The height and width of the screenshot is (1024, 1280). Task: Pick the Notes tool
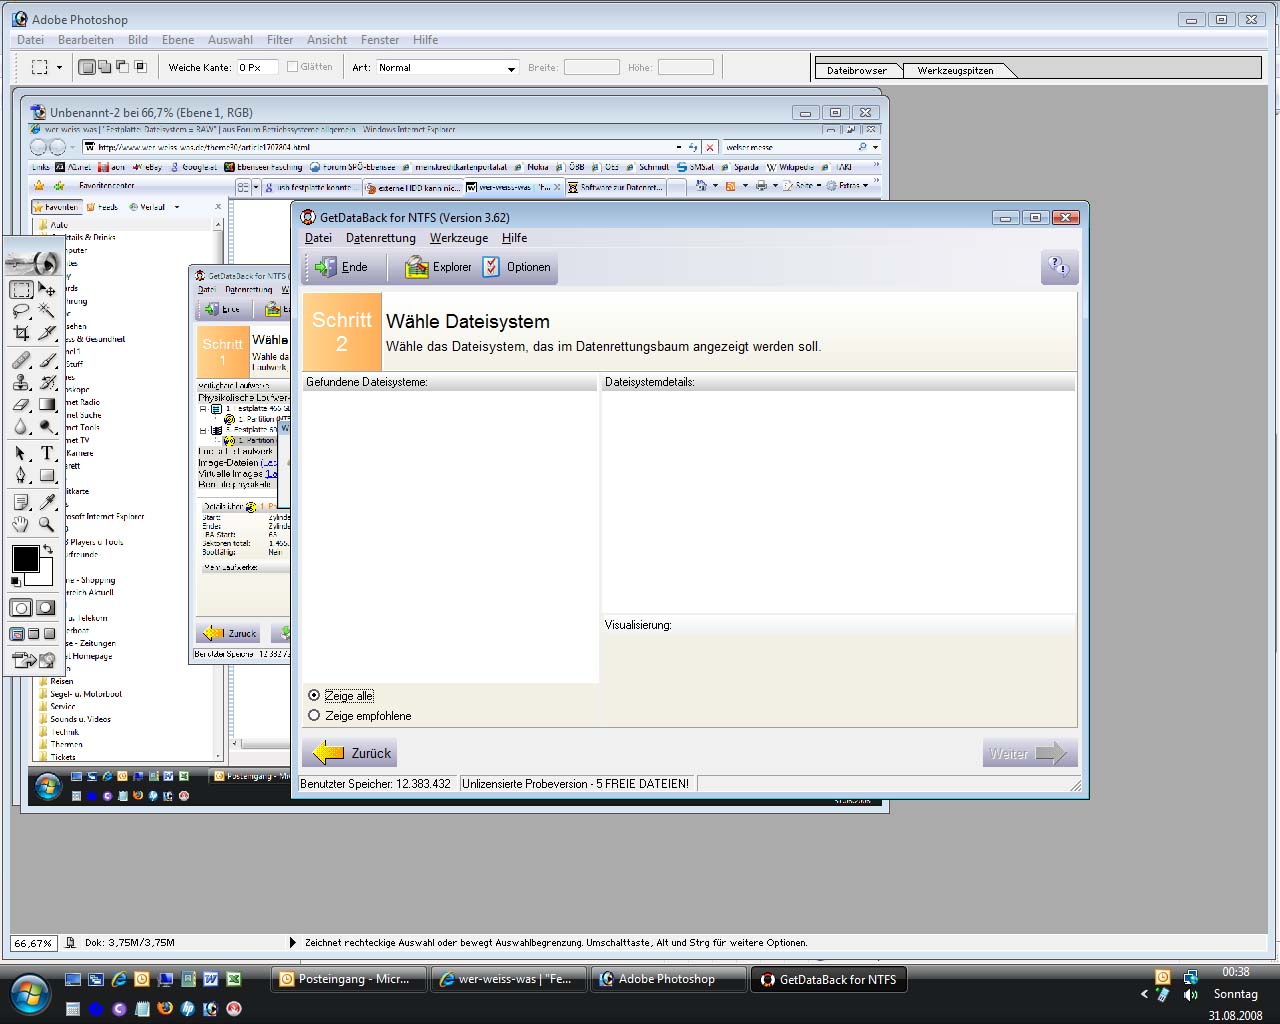pos(21,502)
